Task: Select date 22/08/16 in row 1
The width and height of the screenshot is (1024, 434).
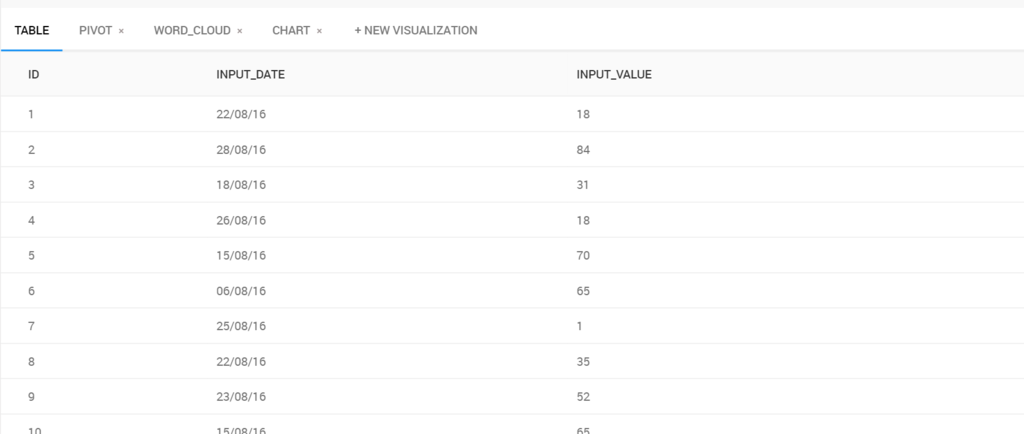Action: (241, 114)
